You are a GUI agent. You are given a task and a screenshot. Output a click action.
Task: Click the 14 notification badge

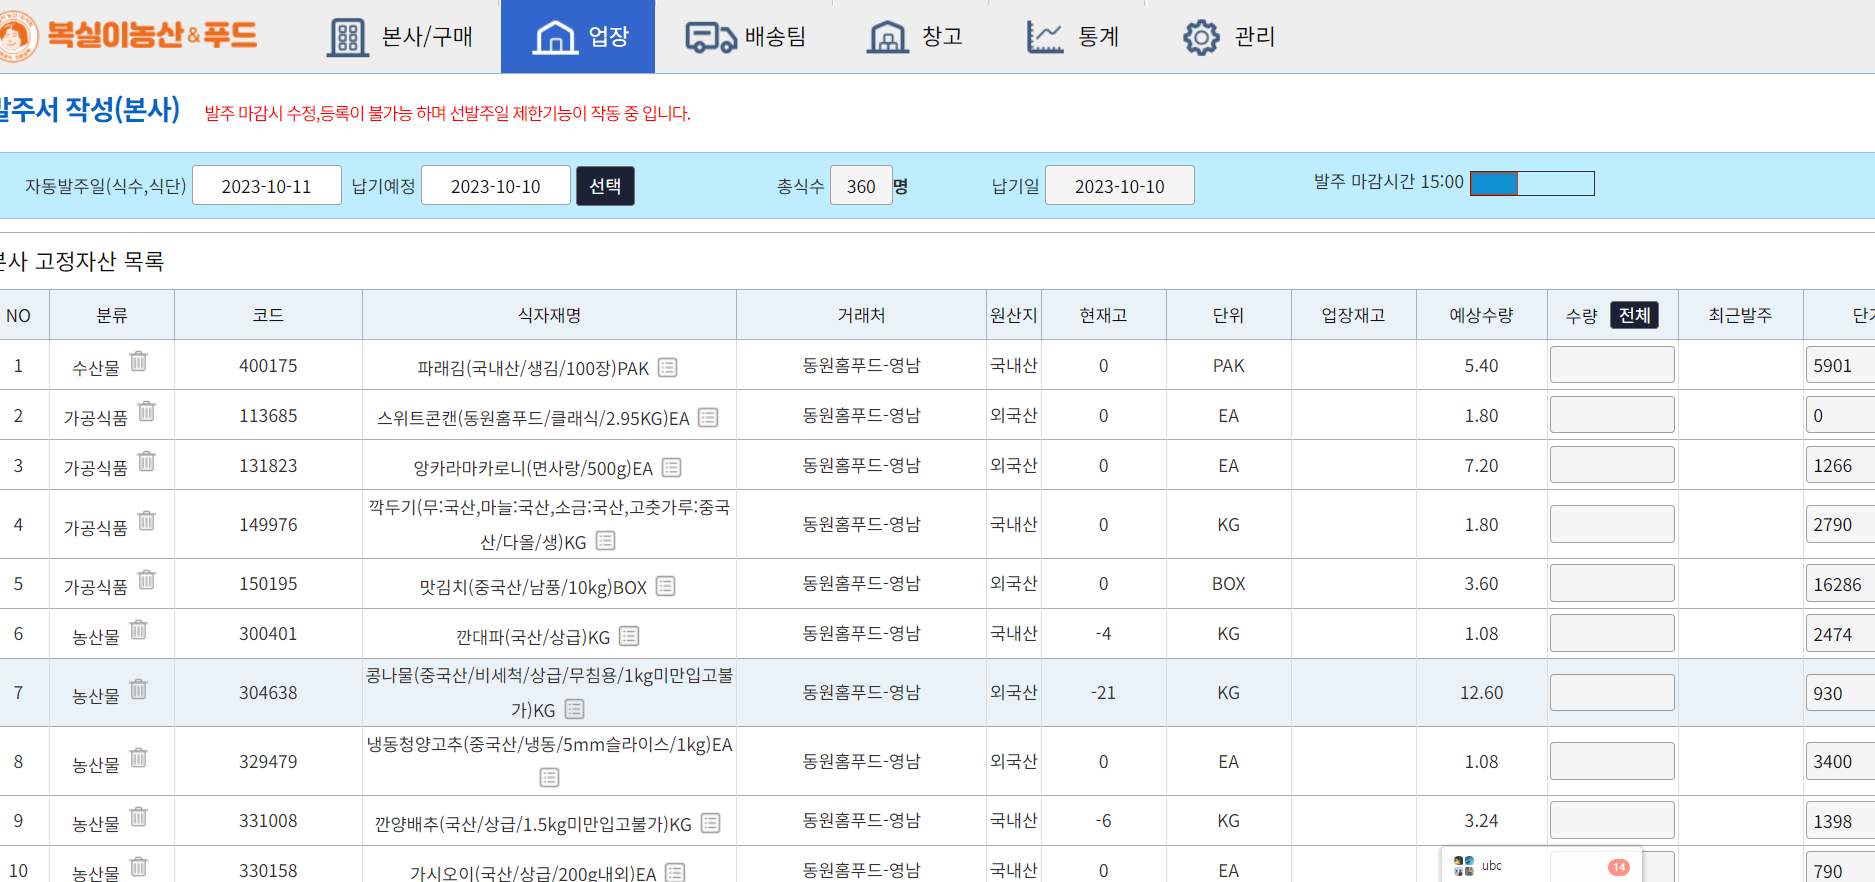pos(1618,867)
